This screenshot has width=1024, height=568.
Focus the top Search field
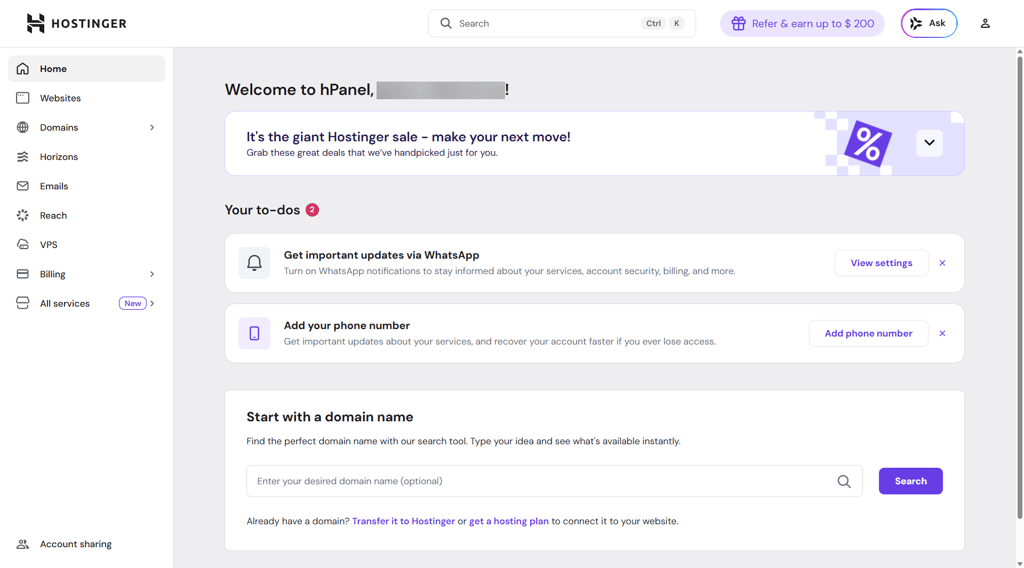click(562, 24)
